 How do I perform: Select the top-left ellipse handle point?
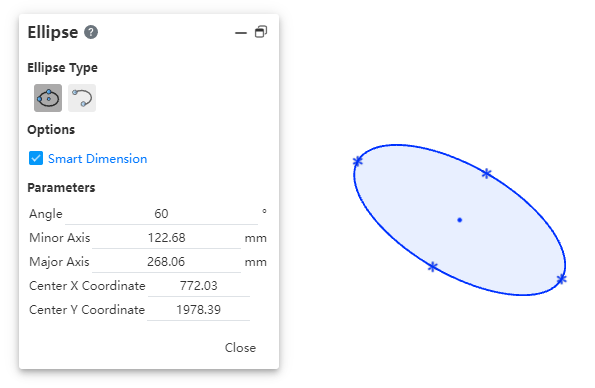(x=357, y=161)
